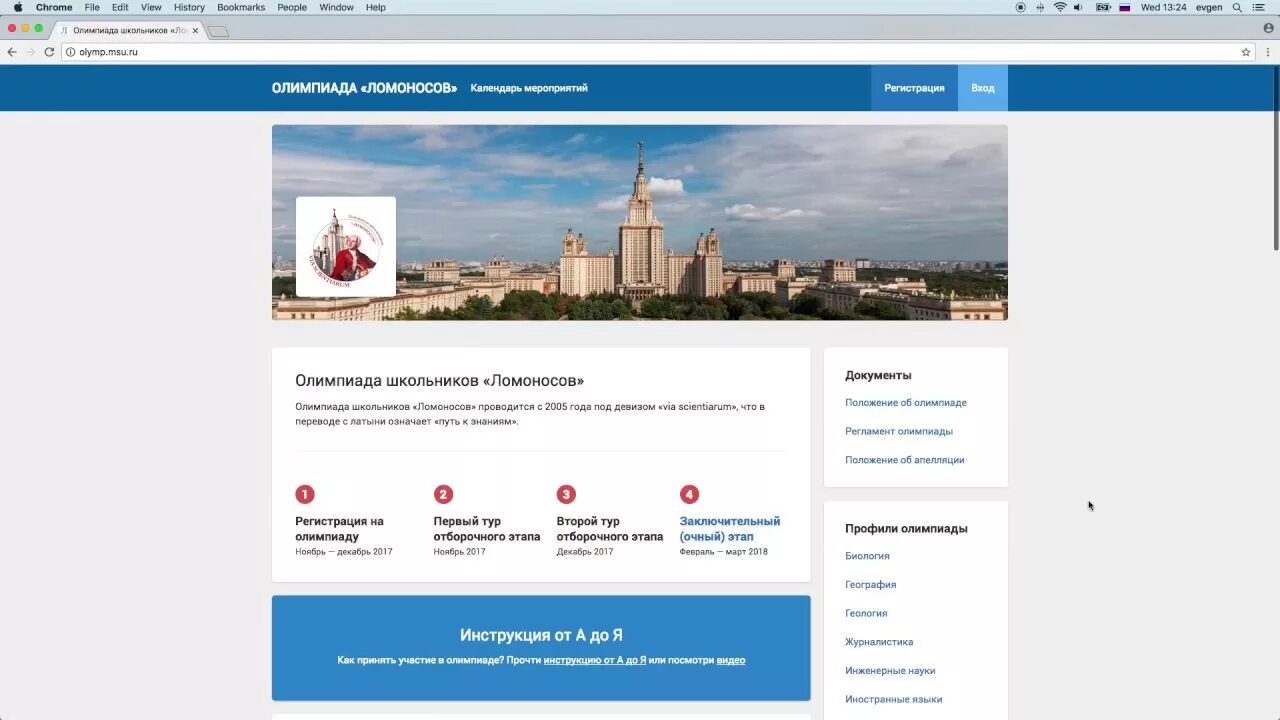Open the Chrome menu in menu bar
Image resolution: width=1280 pixels, height=720 pixels.
[54, 7]
